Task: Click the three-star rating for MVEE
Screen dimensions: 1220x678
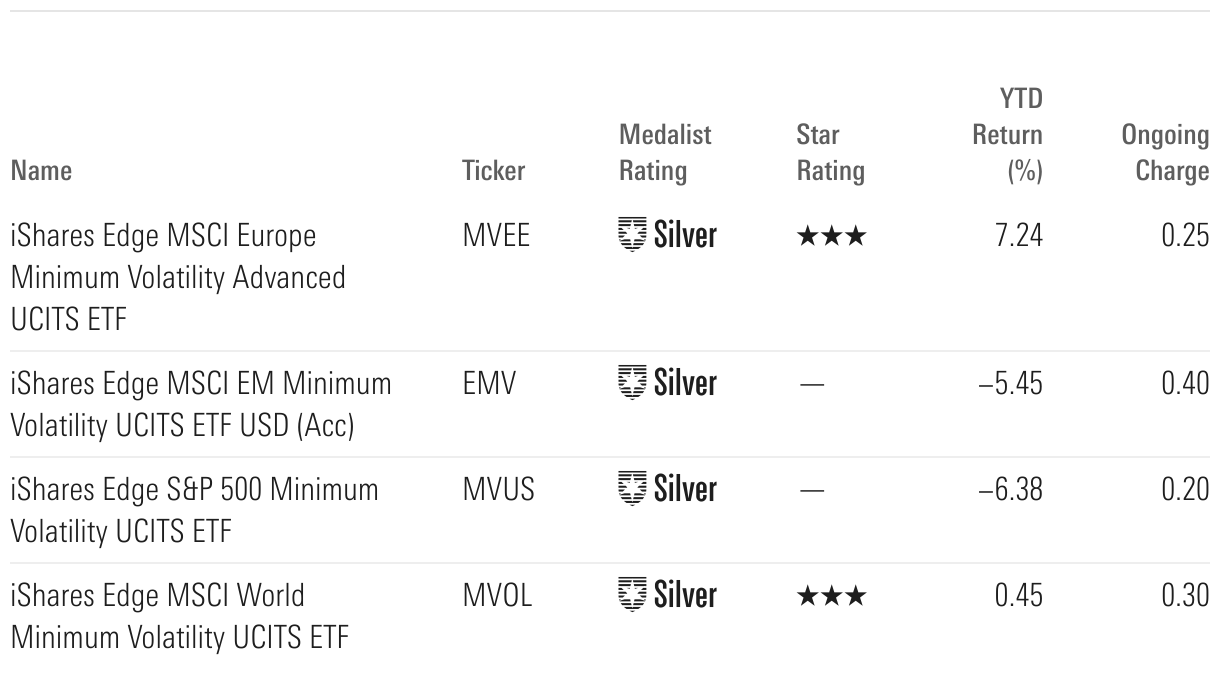Action: tap(830, 236)
